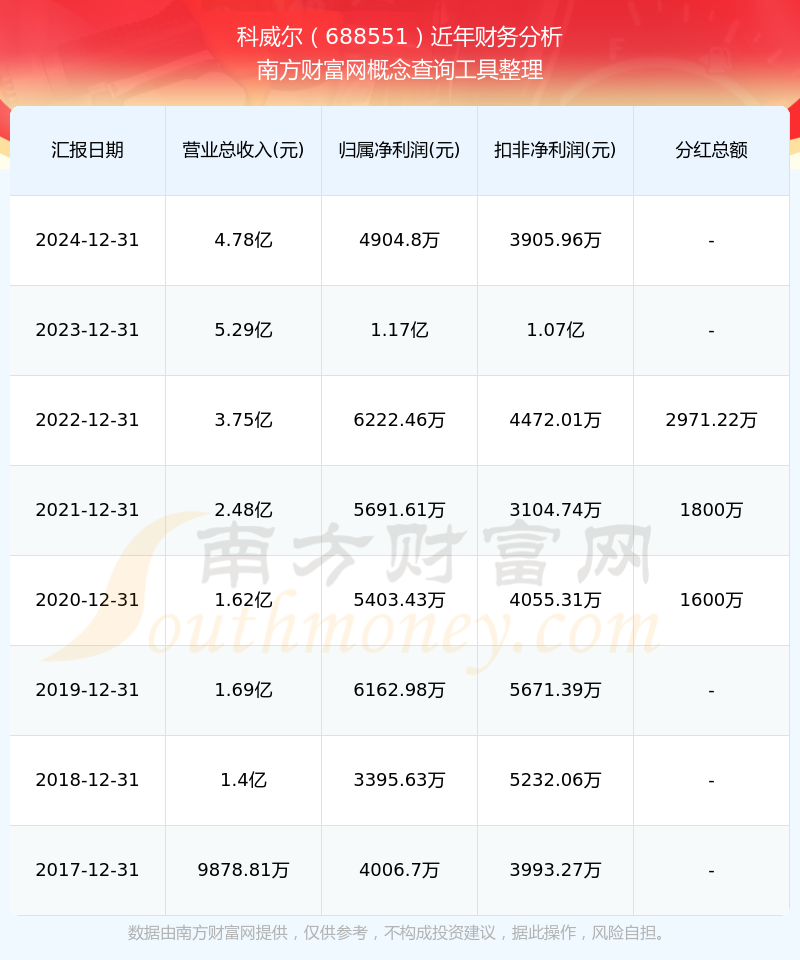Viewport: 800px width, 960px height.
Task: Click the value 5671.39万
Action: point(555,690)
